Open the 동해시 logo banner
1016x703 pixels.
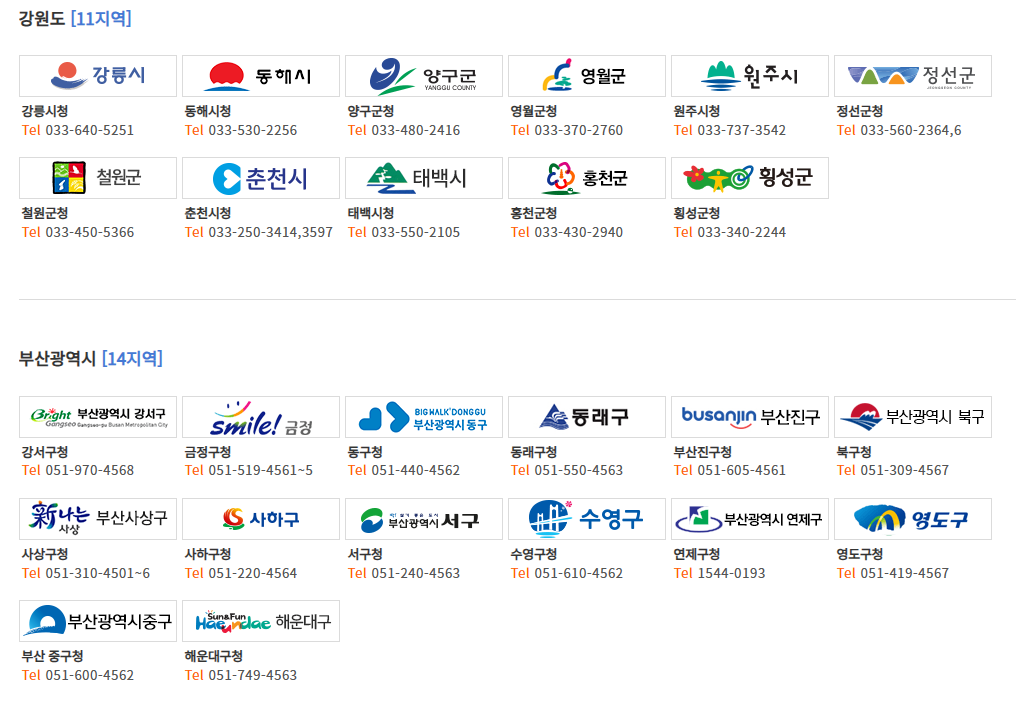click(260, 76)
